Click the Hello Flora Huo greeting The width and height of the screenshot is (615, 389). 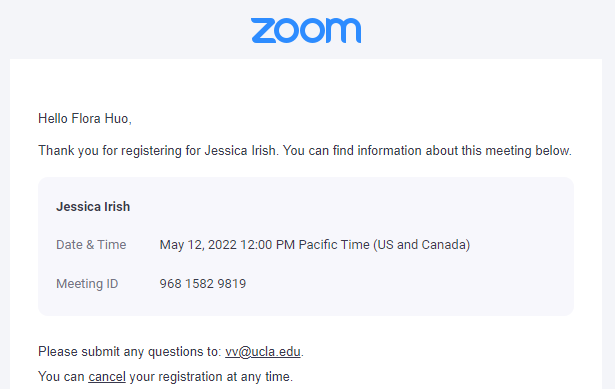coord(85,118)
